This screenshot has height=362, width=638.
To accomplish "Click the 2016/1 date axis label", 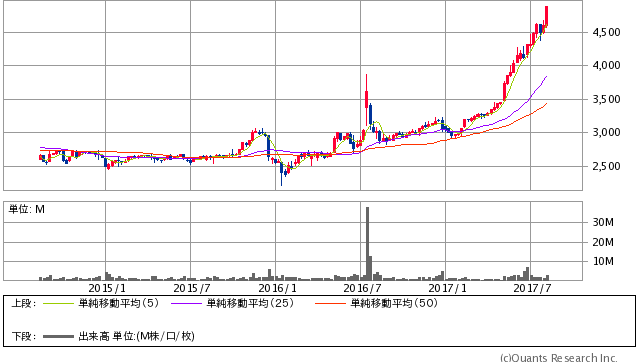I will coord(277,288).
